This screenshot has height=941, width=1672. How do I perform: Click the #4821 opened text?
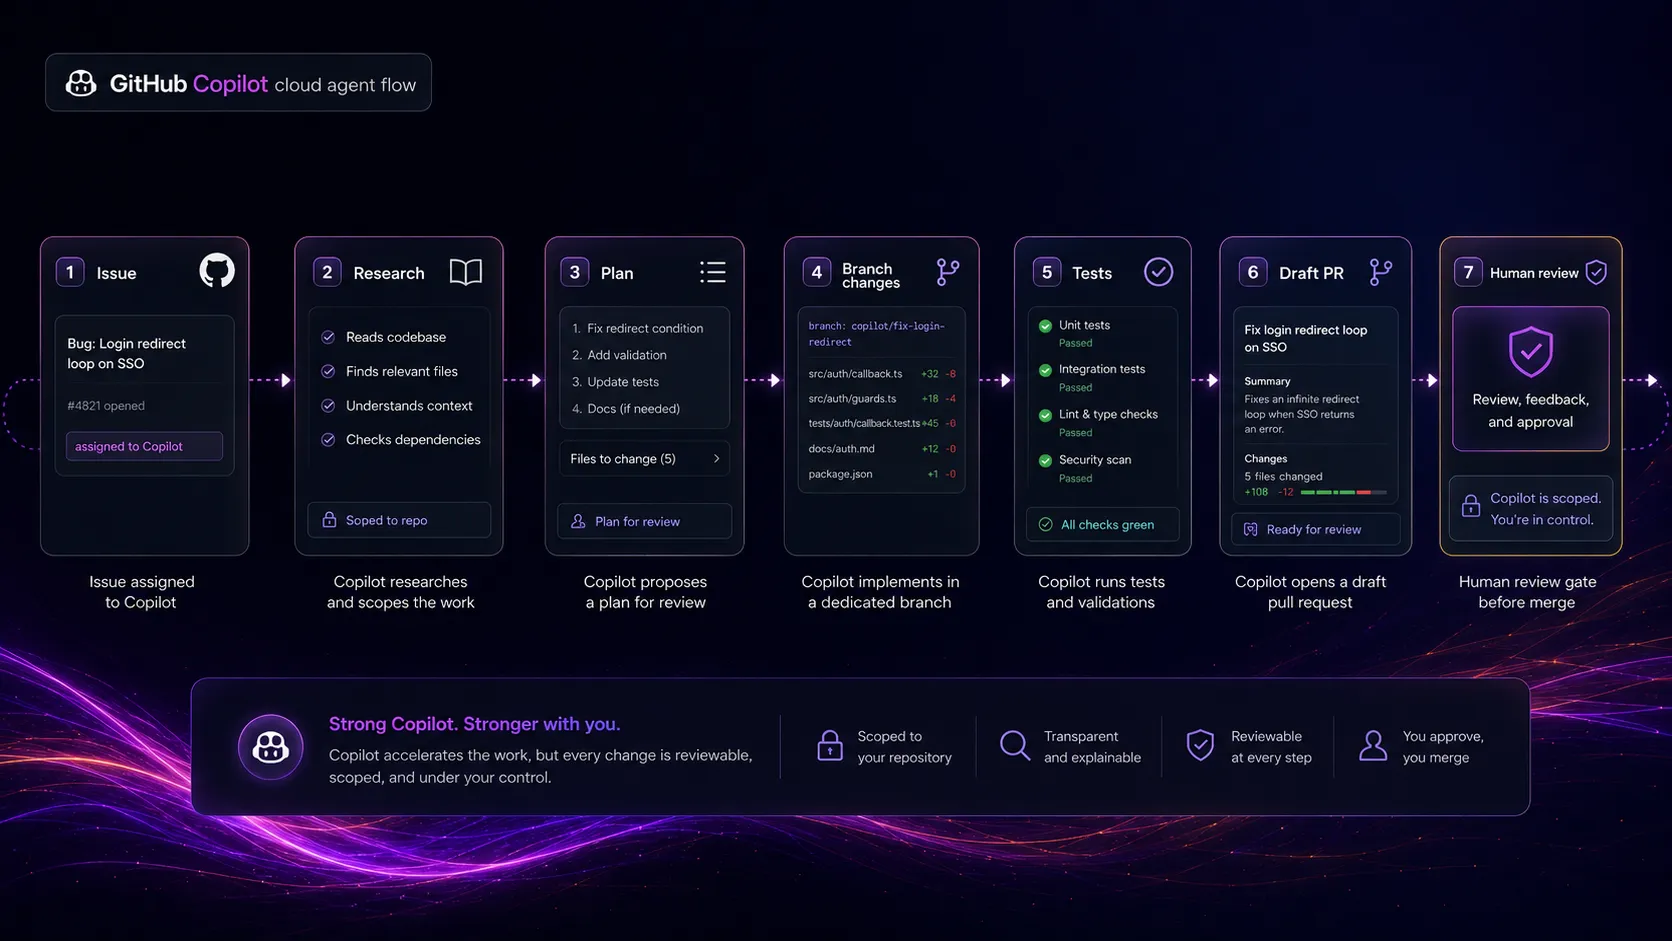106,405
